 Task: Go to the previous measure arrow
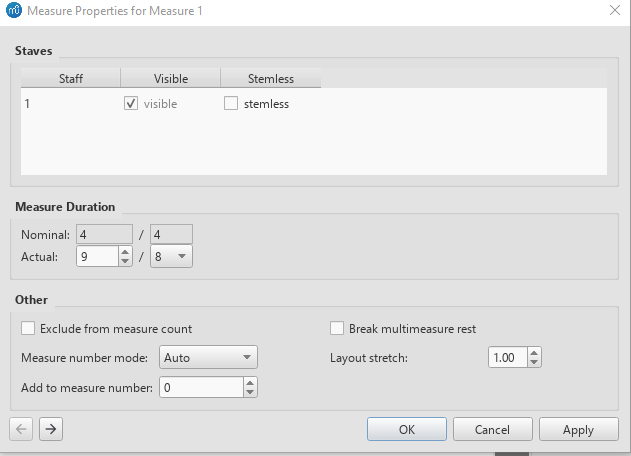[22, 429]
